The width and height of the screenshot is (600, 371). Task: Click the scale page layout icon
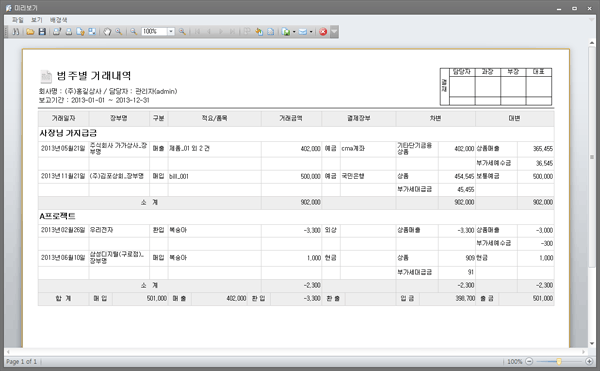pyautogui.click(x=92, y=32)
